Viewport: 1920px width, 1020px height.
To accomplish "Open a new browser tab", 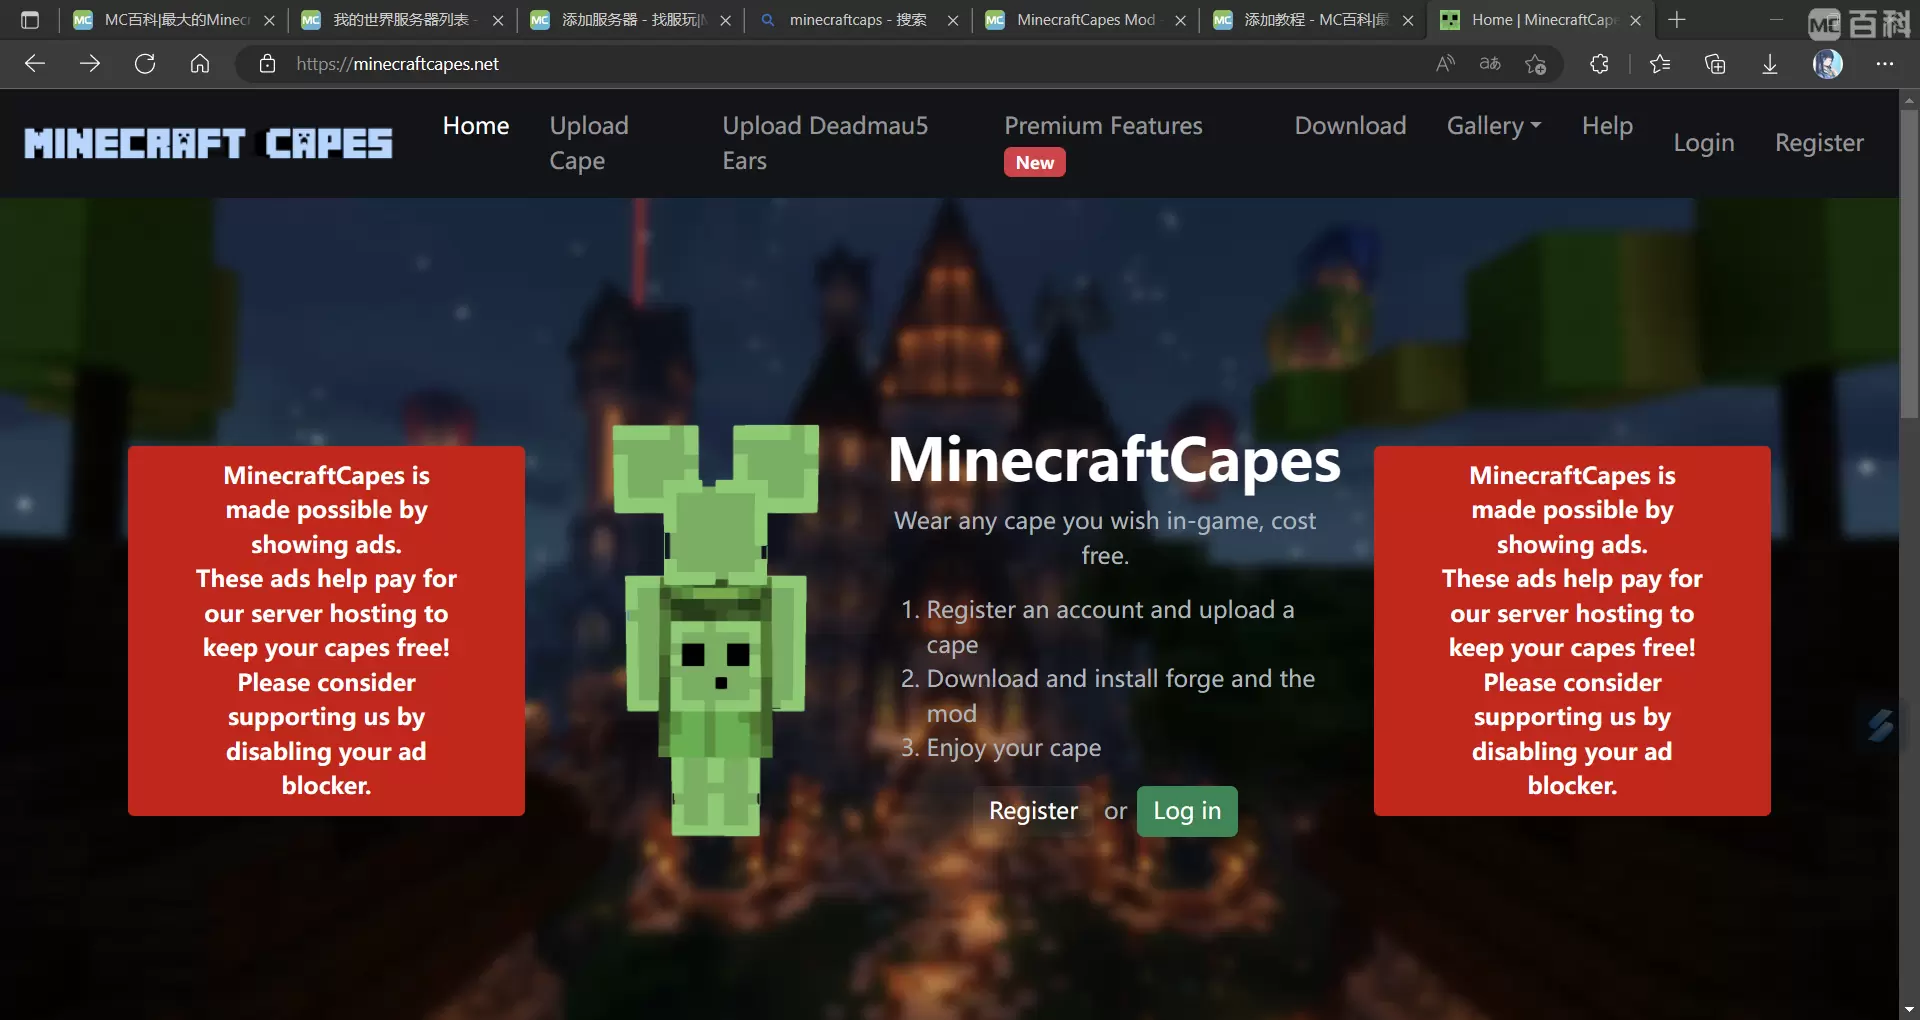I will (x=1677, y=20).
